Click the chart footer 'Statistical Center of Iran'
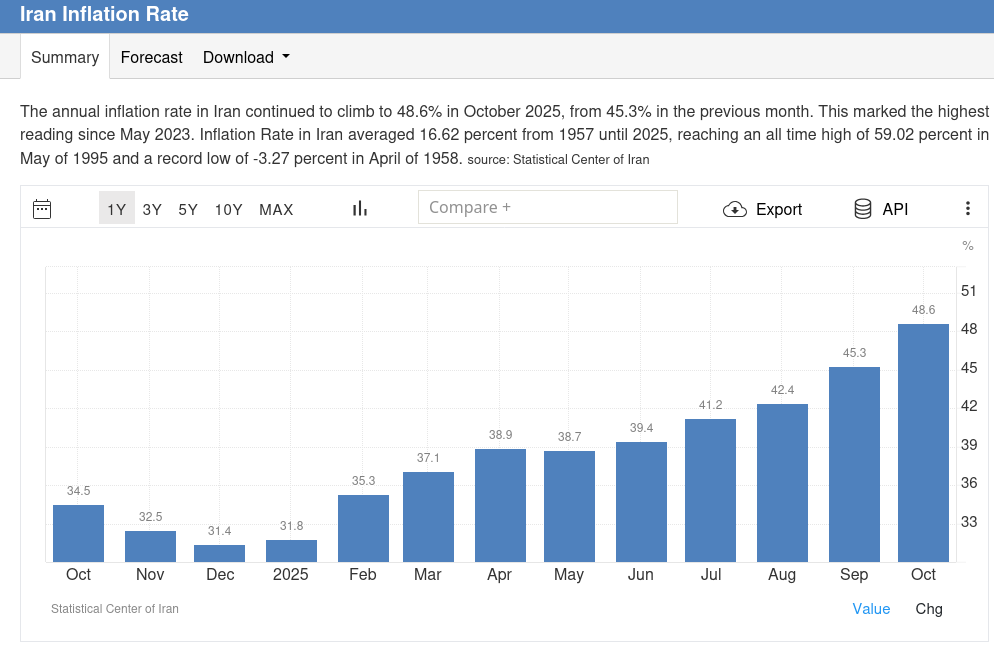Screen dimensions: 994x649 tap(115, 608)
